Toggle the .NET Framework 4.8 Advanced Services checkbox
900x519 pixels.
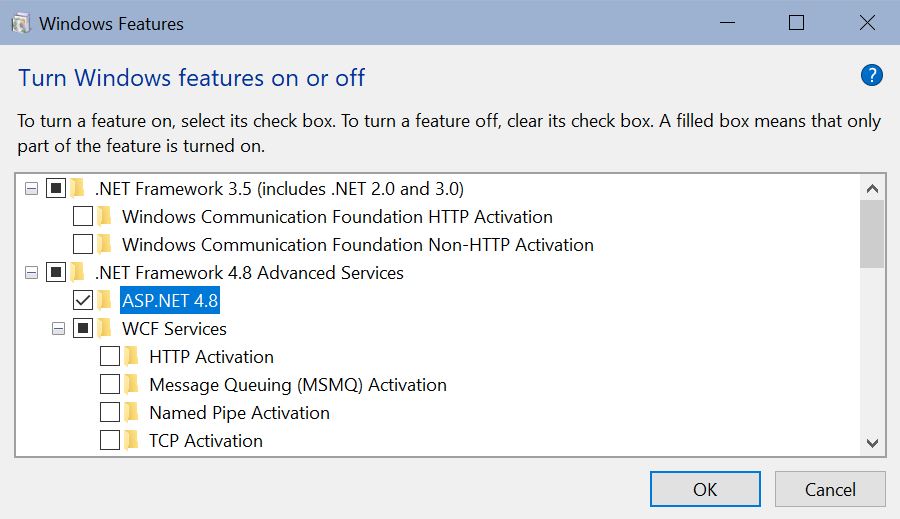56,272
